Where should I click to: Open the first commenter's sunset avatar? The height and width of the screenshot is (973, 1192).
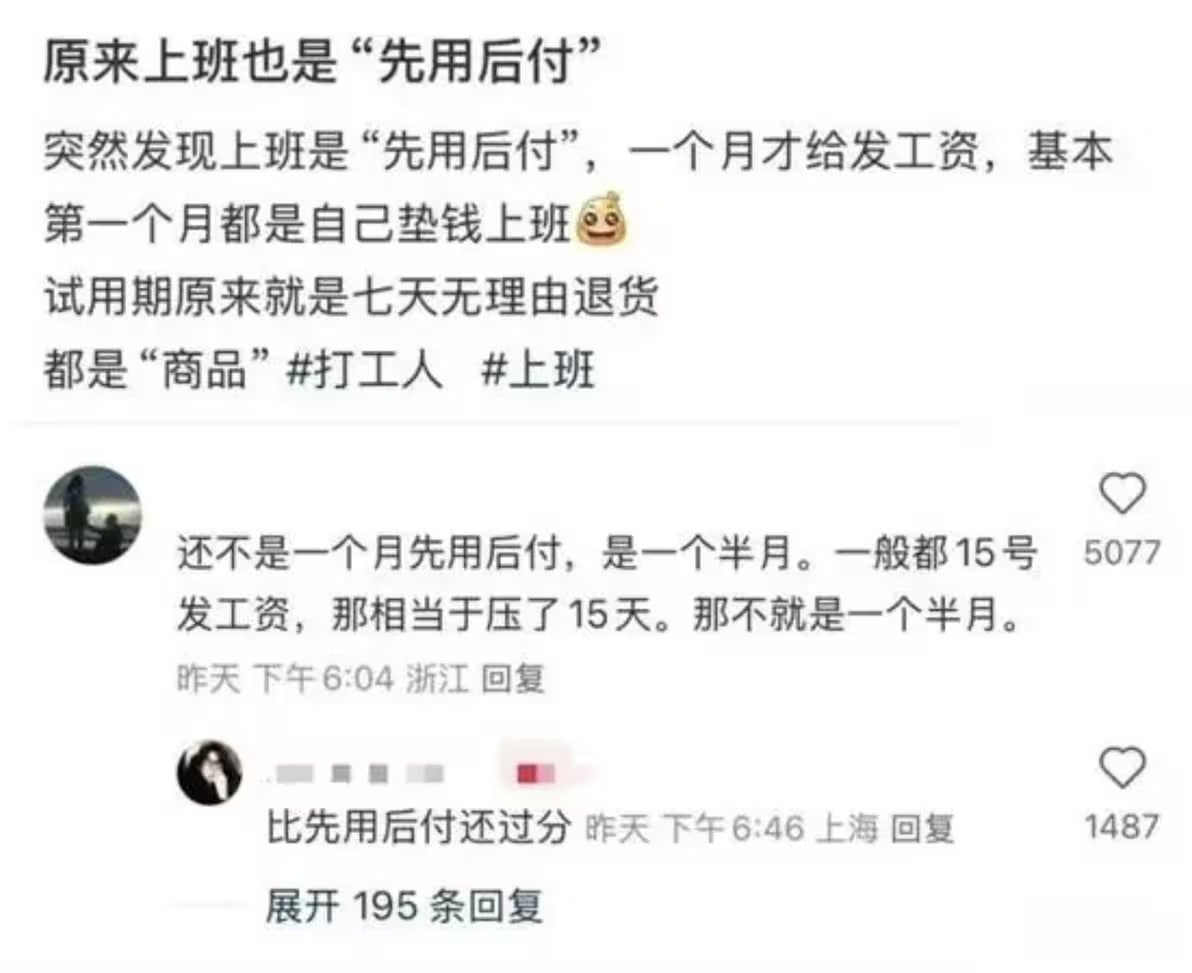pyautogui.click(x=93, y=515)
